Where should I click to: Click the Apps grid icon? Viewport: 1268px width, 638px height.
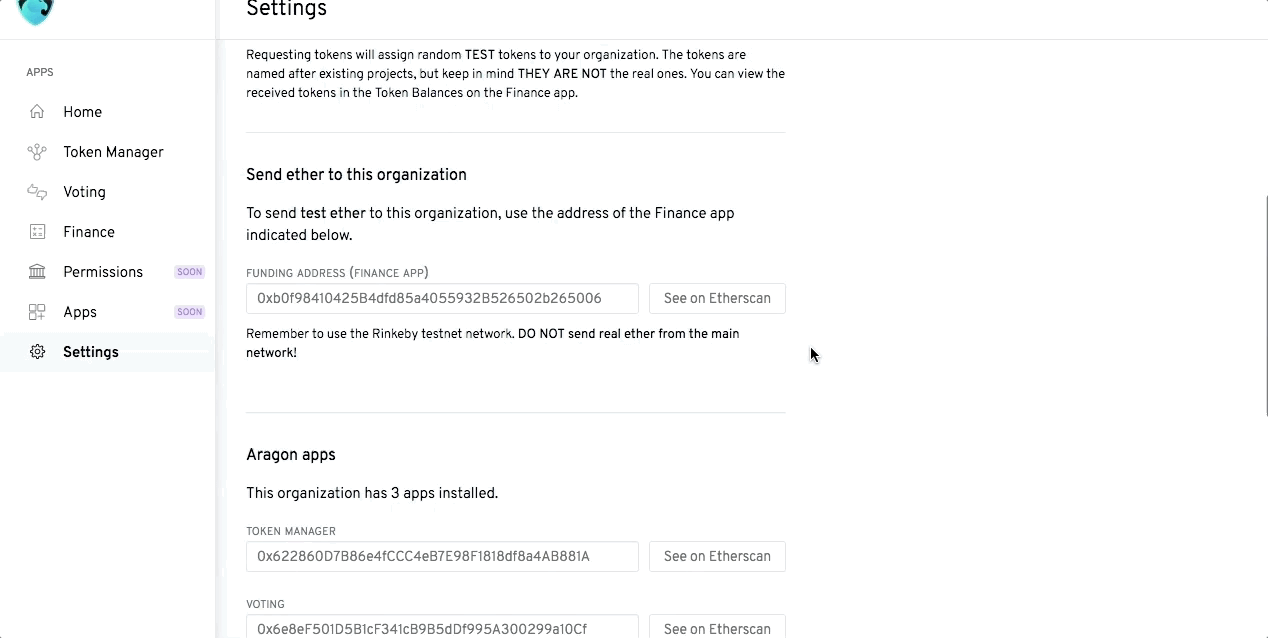pyautogui.click(x=37, y=312)
